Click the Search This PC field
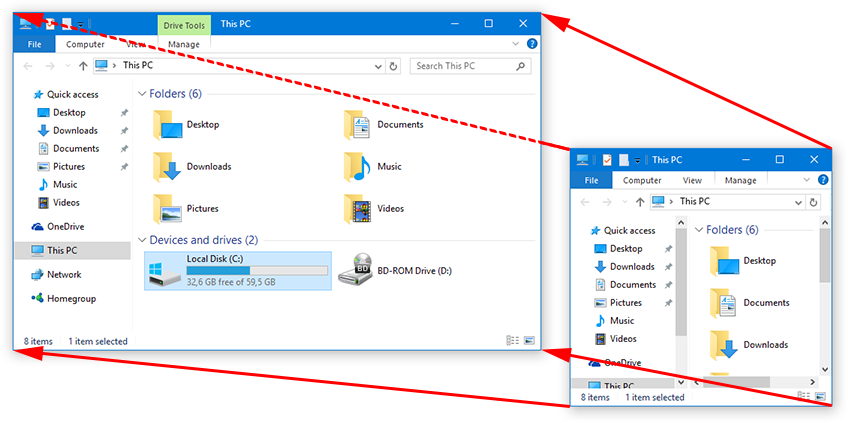The image size is (848, 423). click(x=465, y=66)
